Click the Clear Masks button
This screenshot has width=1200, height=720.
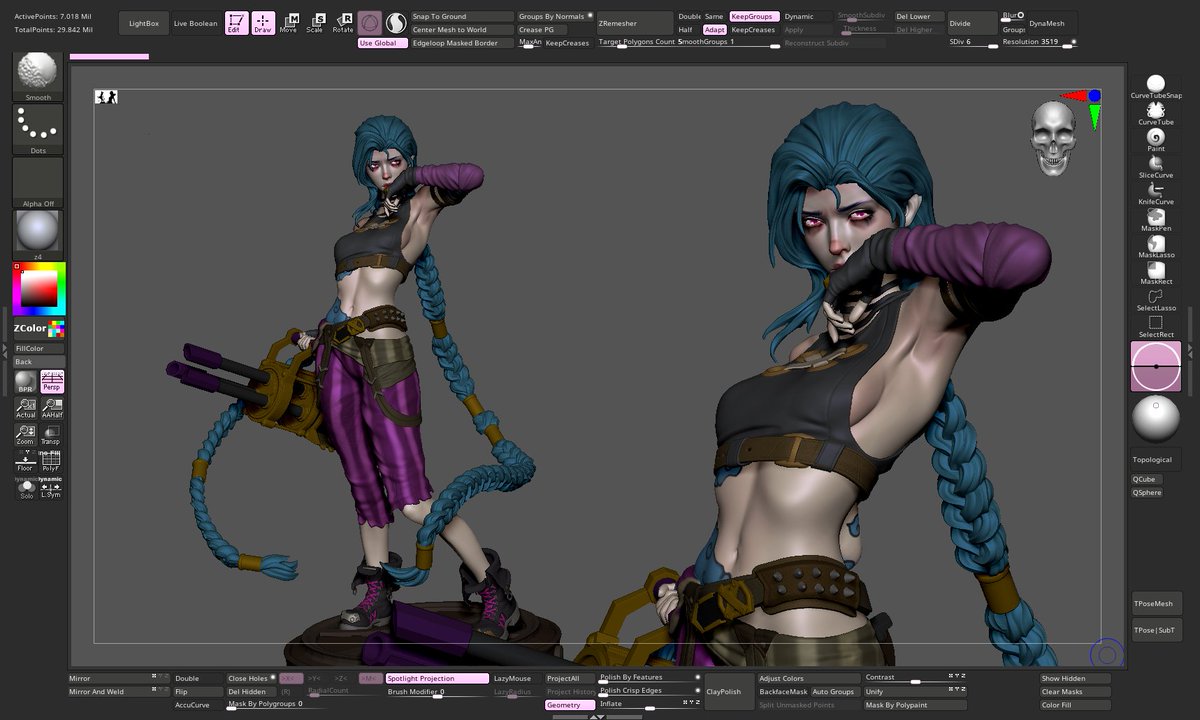tap(1076, 692)
